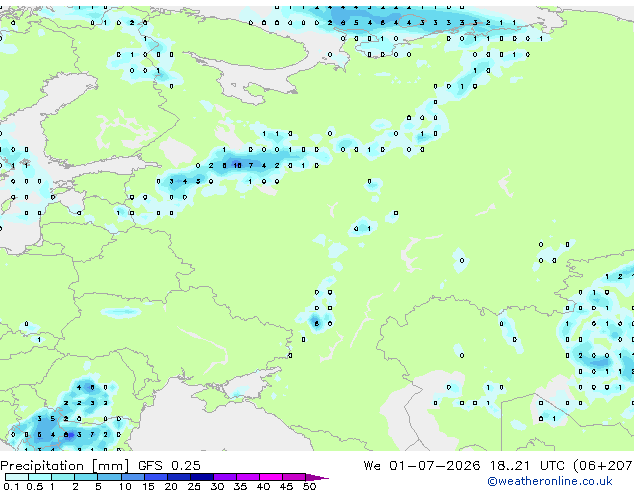Click the 'GFS 0.25' model label
Image resolution: width=634 pixels, height=490 pixels.
click(169, 466)
